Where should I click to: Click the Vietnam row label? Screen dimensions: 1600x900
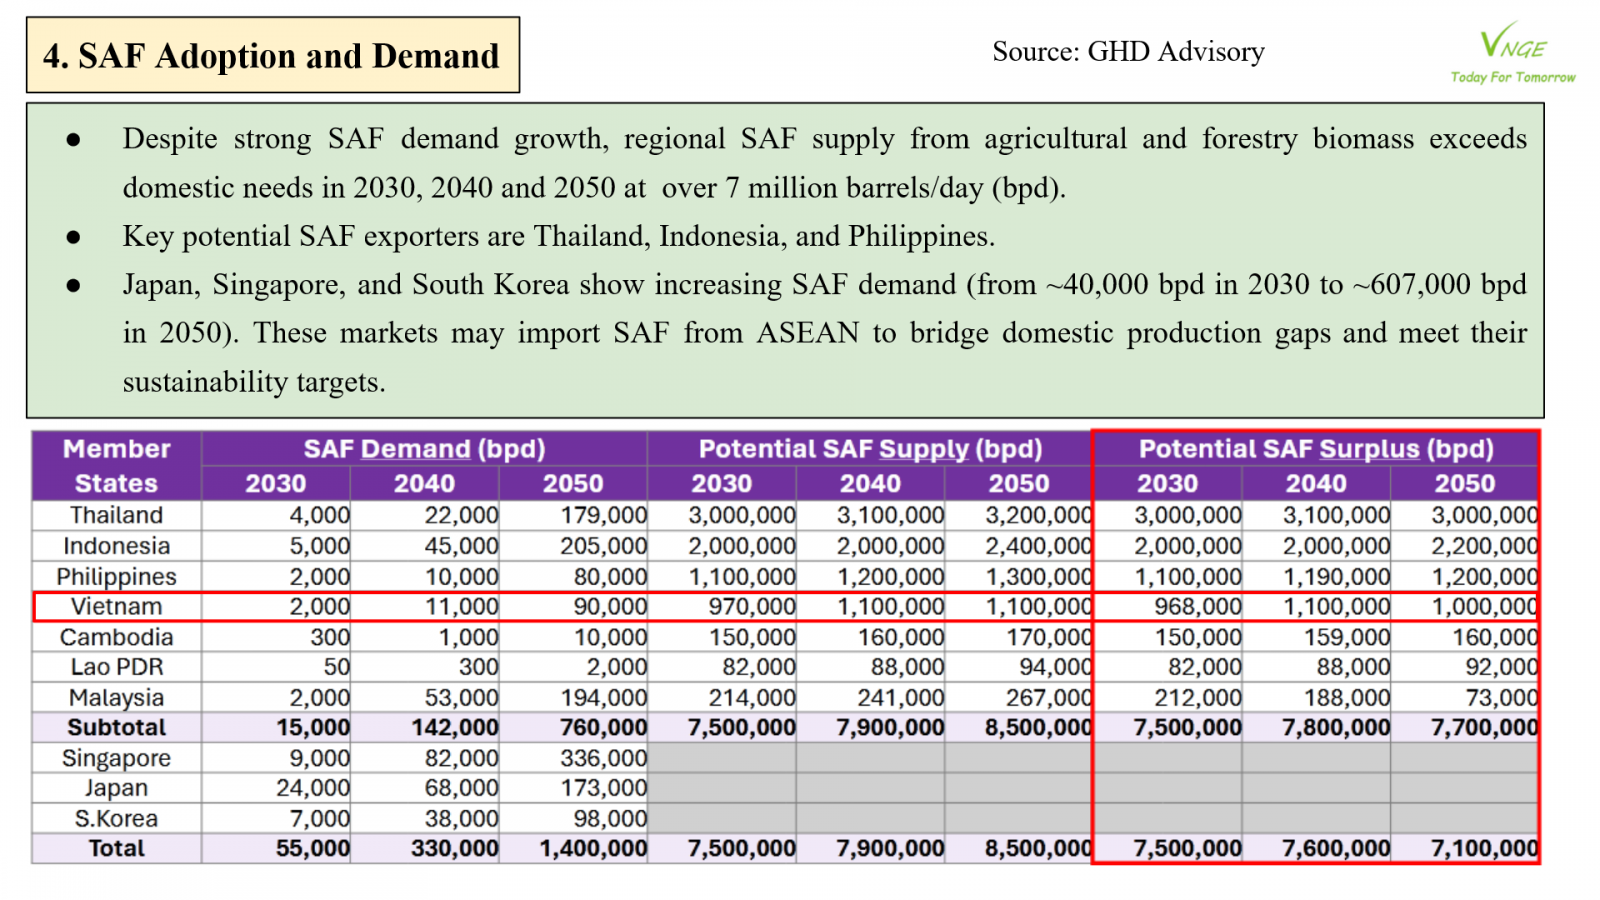point(117,607)
